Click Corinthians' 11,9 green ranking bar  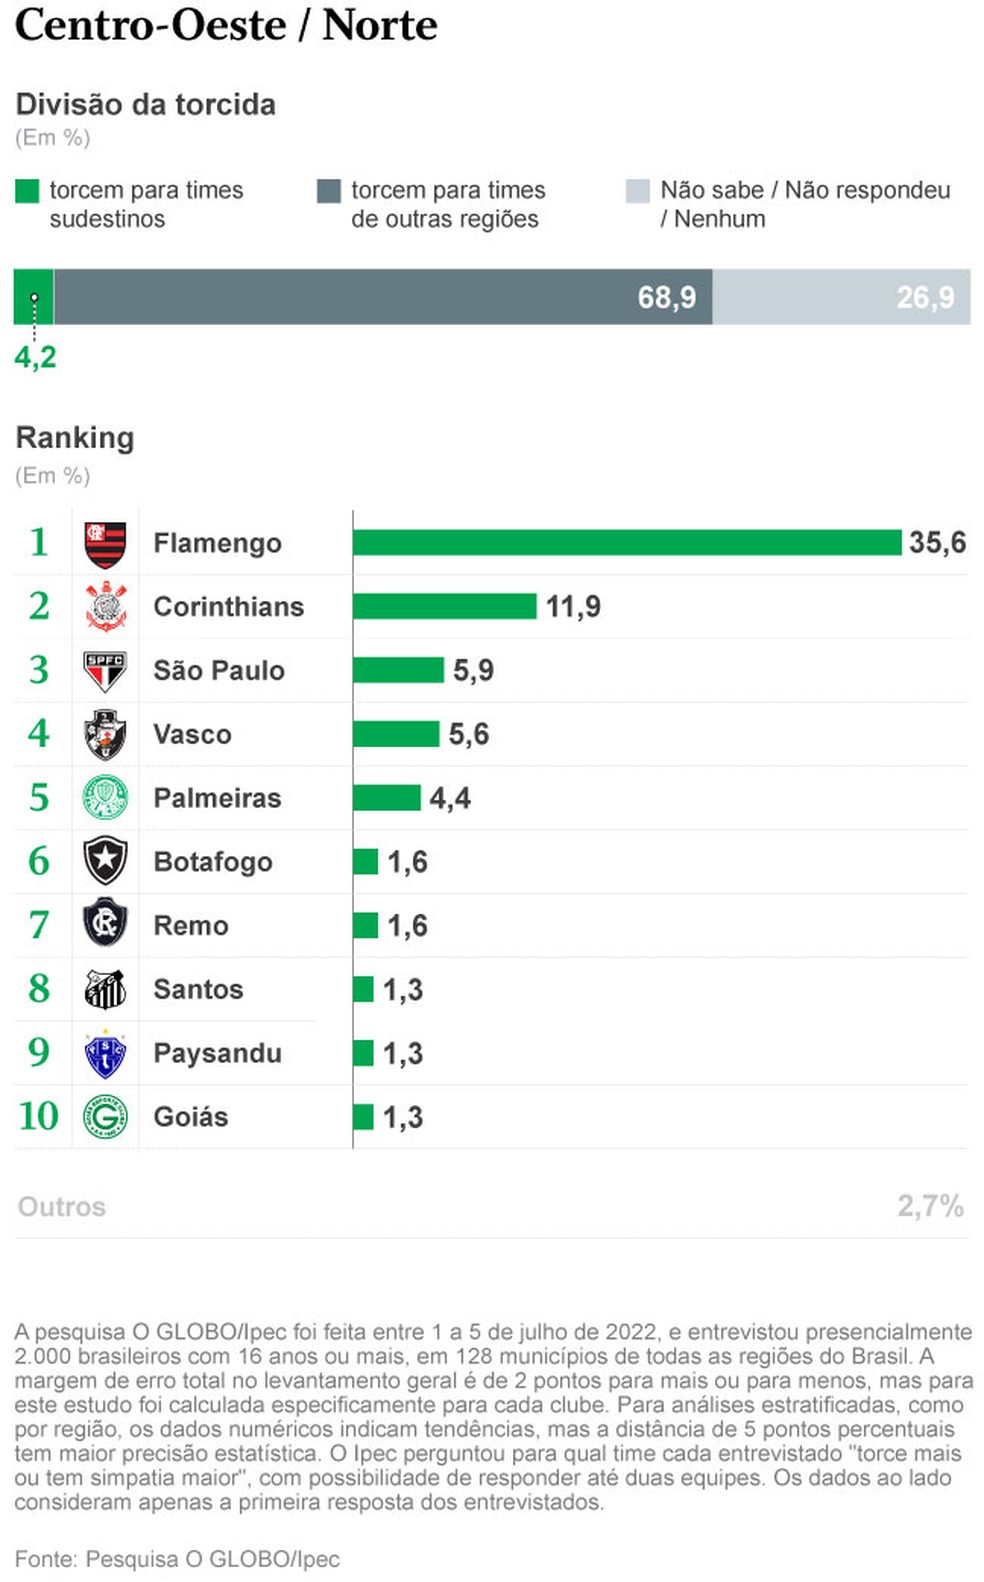click(x=444, y=607)
